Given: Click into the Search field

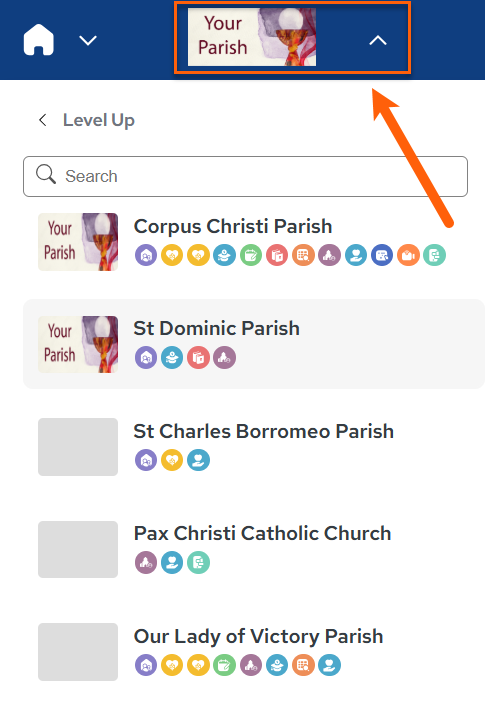Looking at the screenshot, I should pyautogui.click(x=245, y=176).
